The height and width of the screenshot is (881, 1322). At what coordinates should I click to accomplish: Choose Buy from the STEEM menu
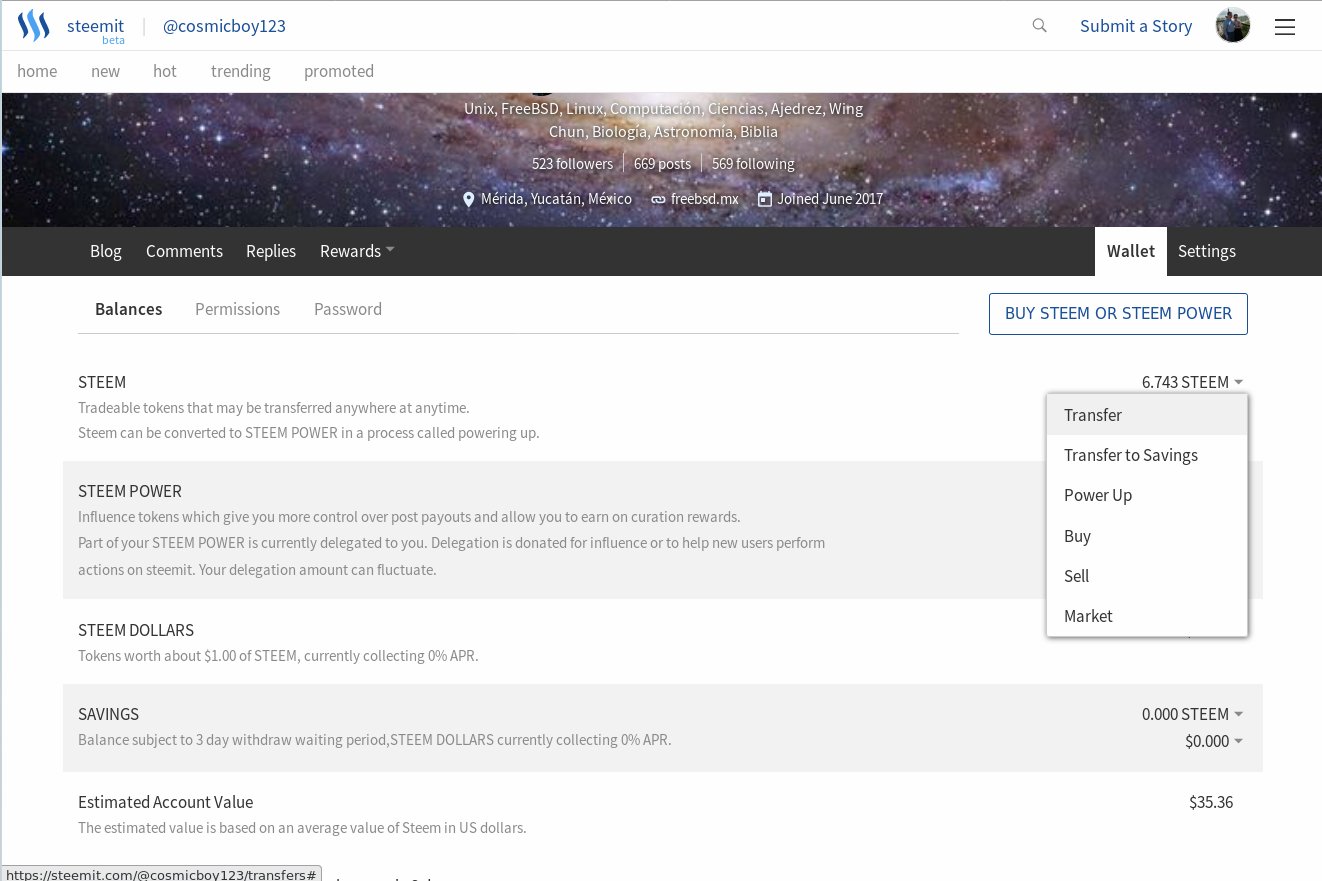(1147, 536)
